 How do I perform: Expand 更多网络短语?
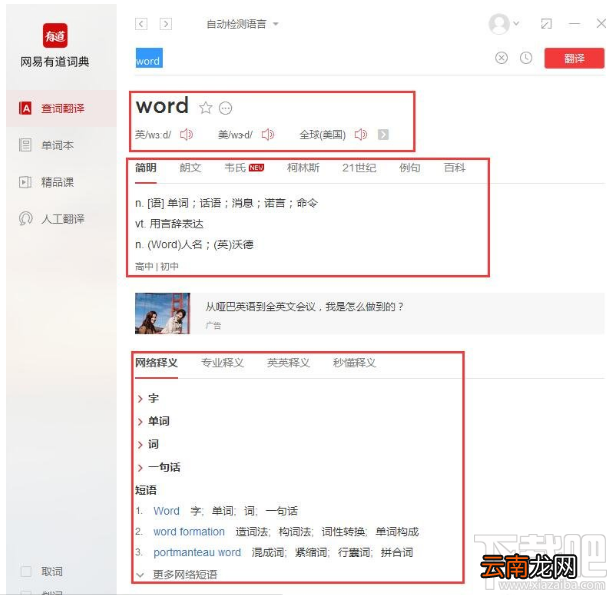[x=177, y=575]
